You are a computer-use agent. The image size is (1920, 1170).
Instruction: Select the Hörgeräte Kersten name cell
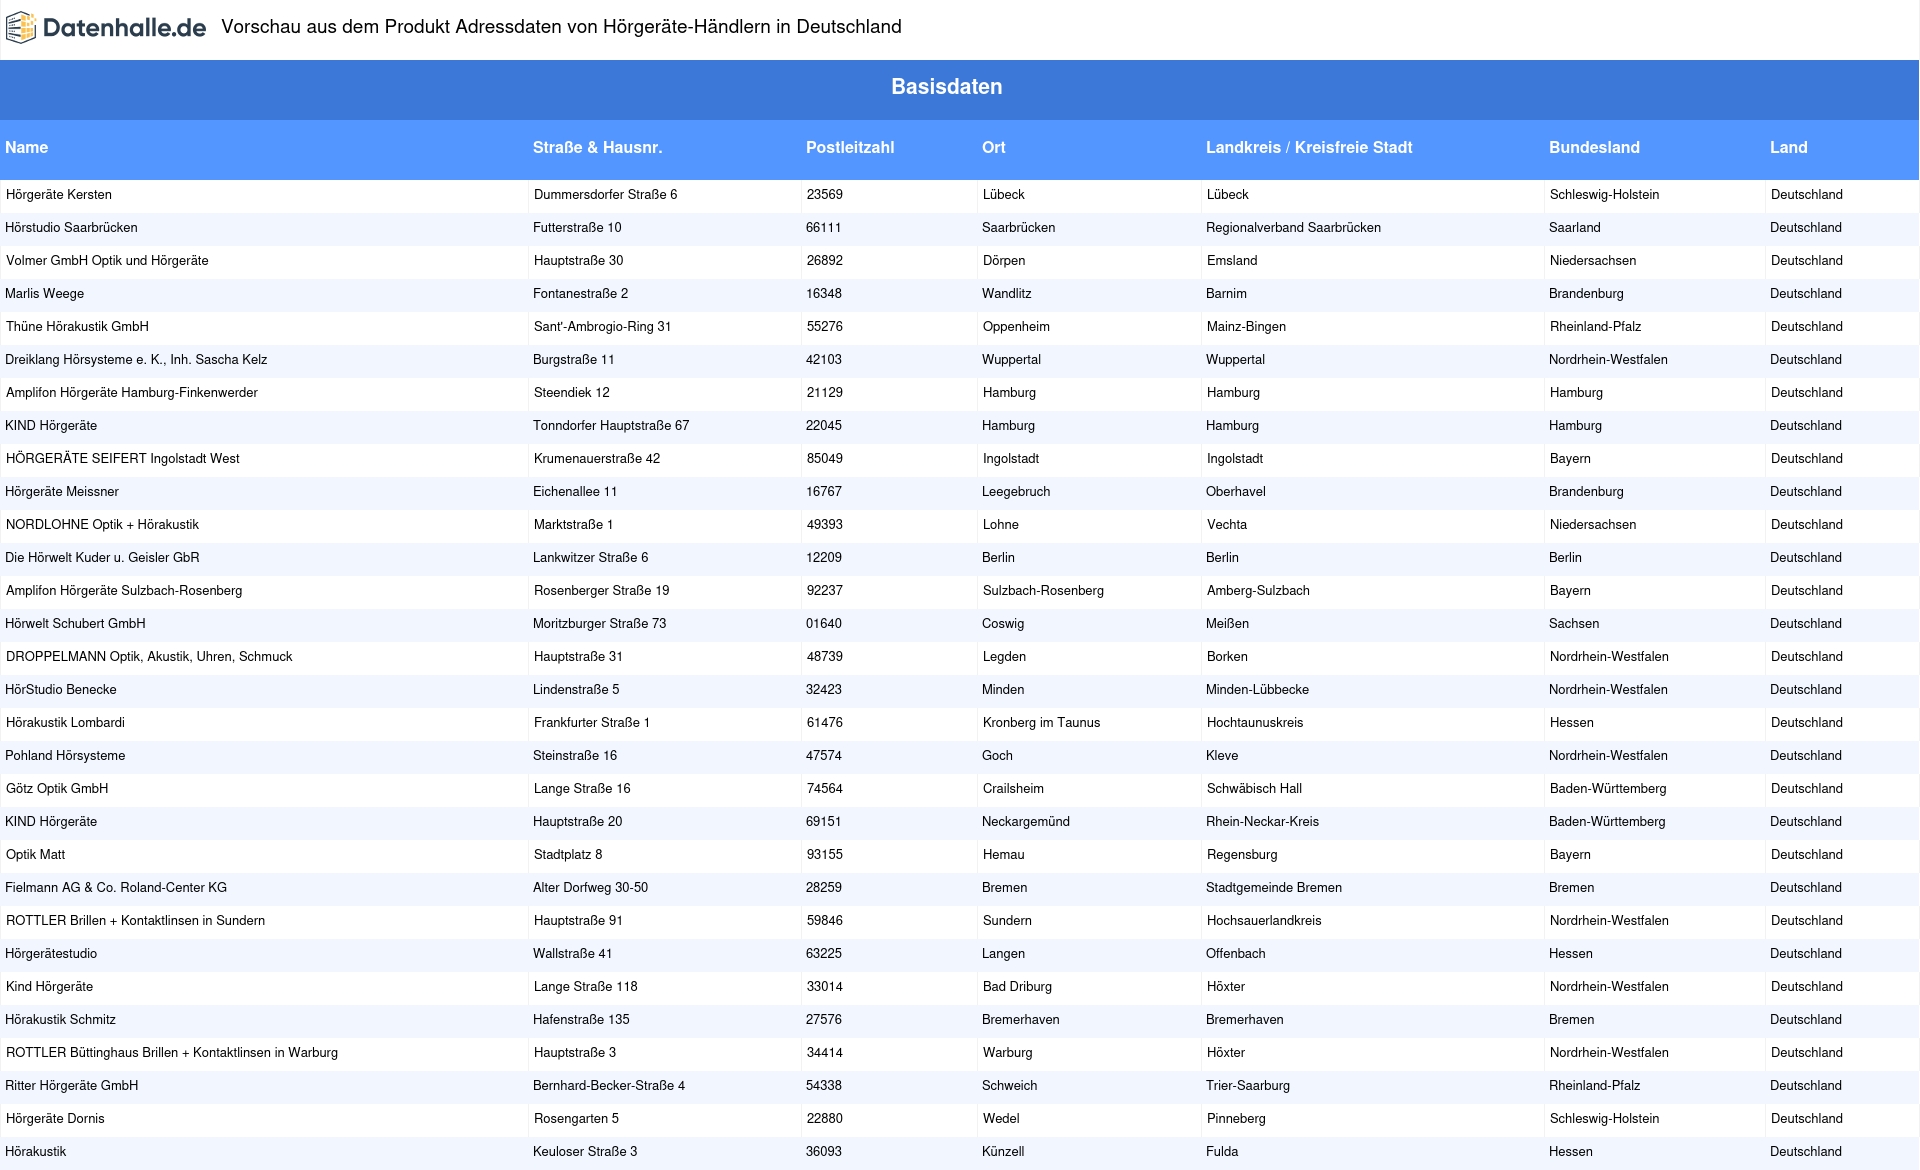click(59, 195)
